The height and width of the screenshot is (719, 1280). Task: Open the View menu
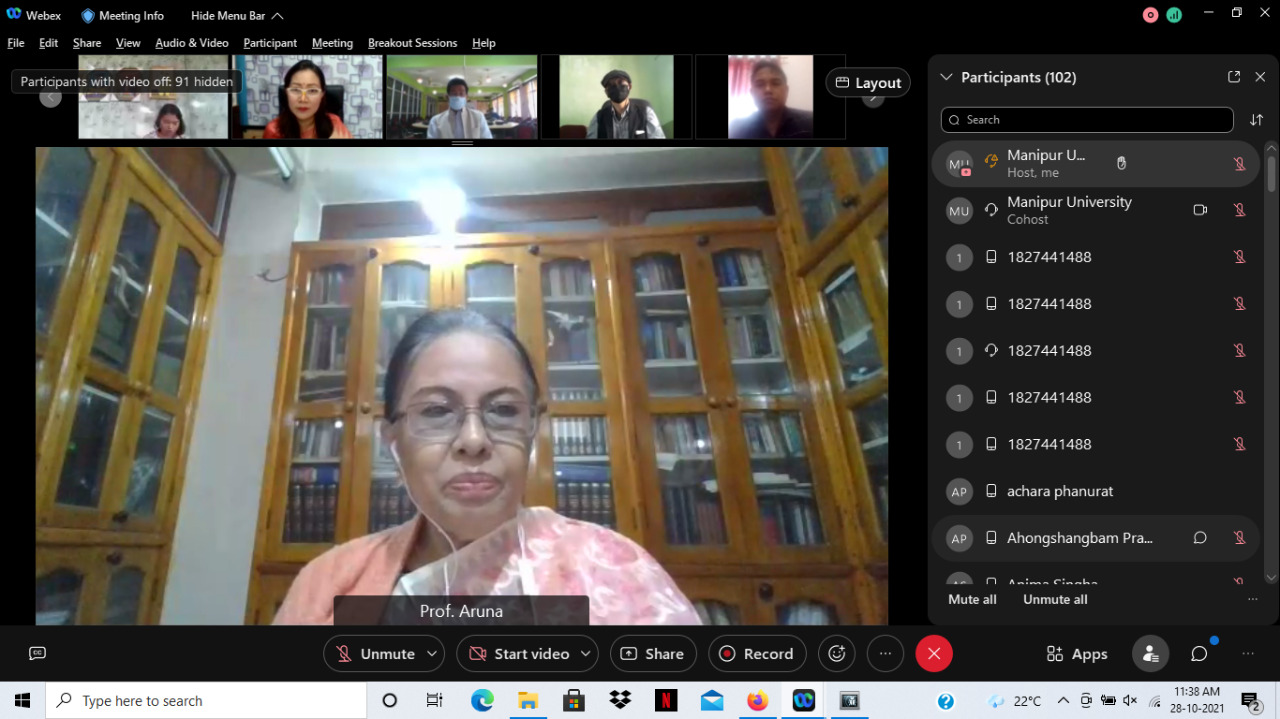click(x=128, y=43)
